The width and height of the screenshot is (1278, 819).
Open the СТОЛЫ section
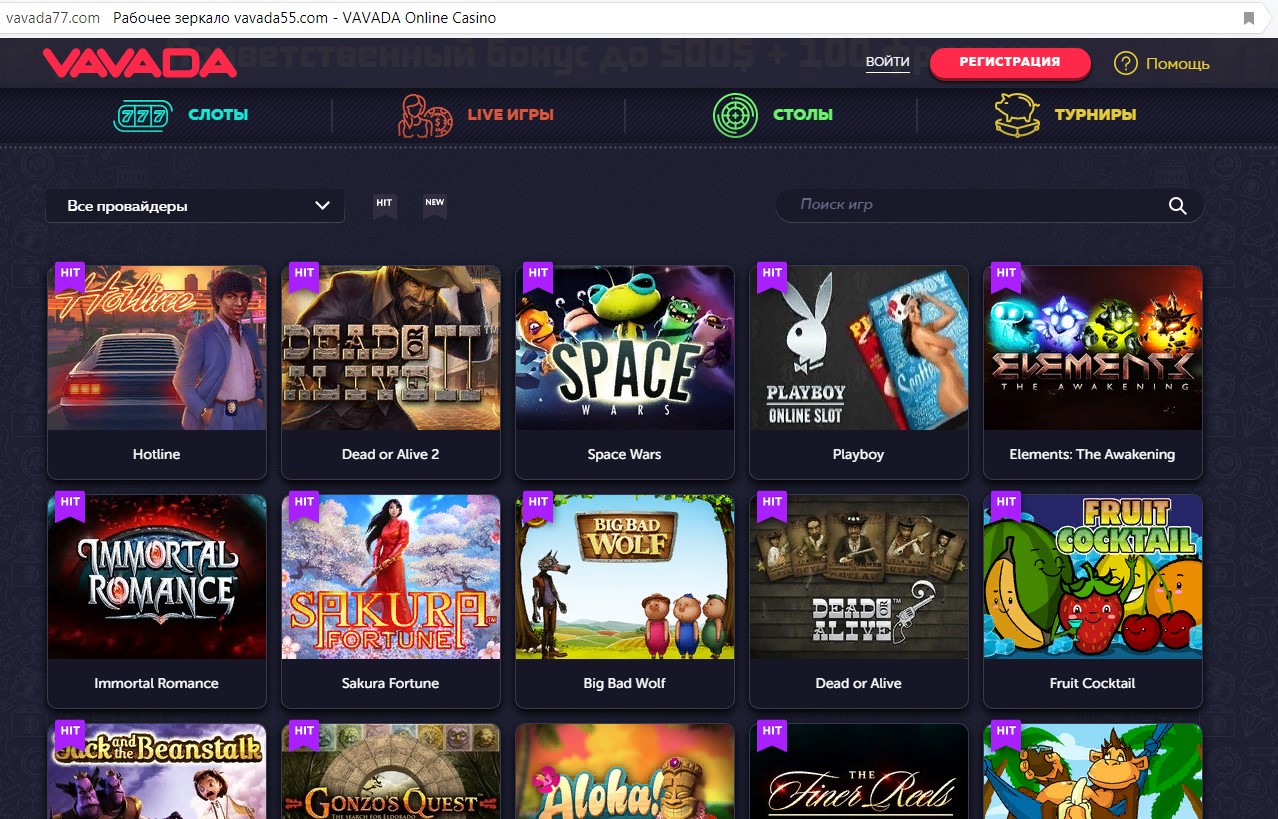click(803, 115)
